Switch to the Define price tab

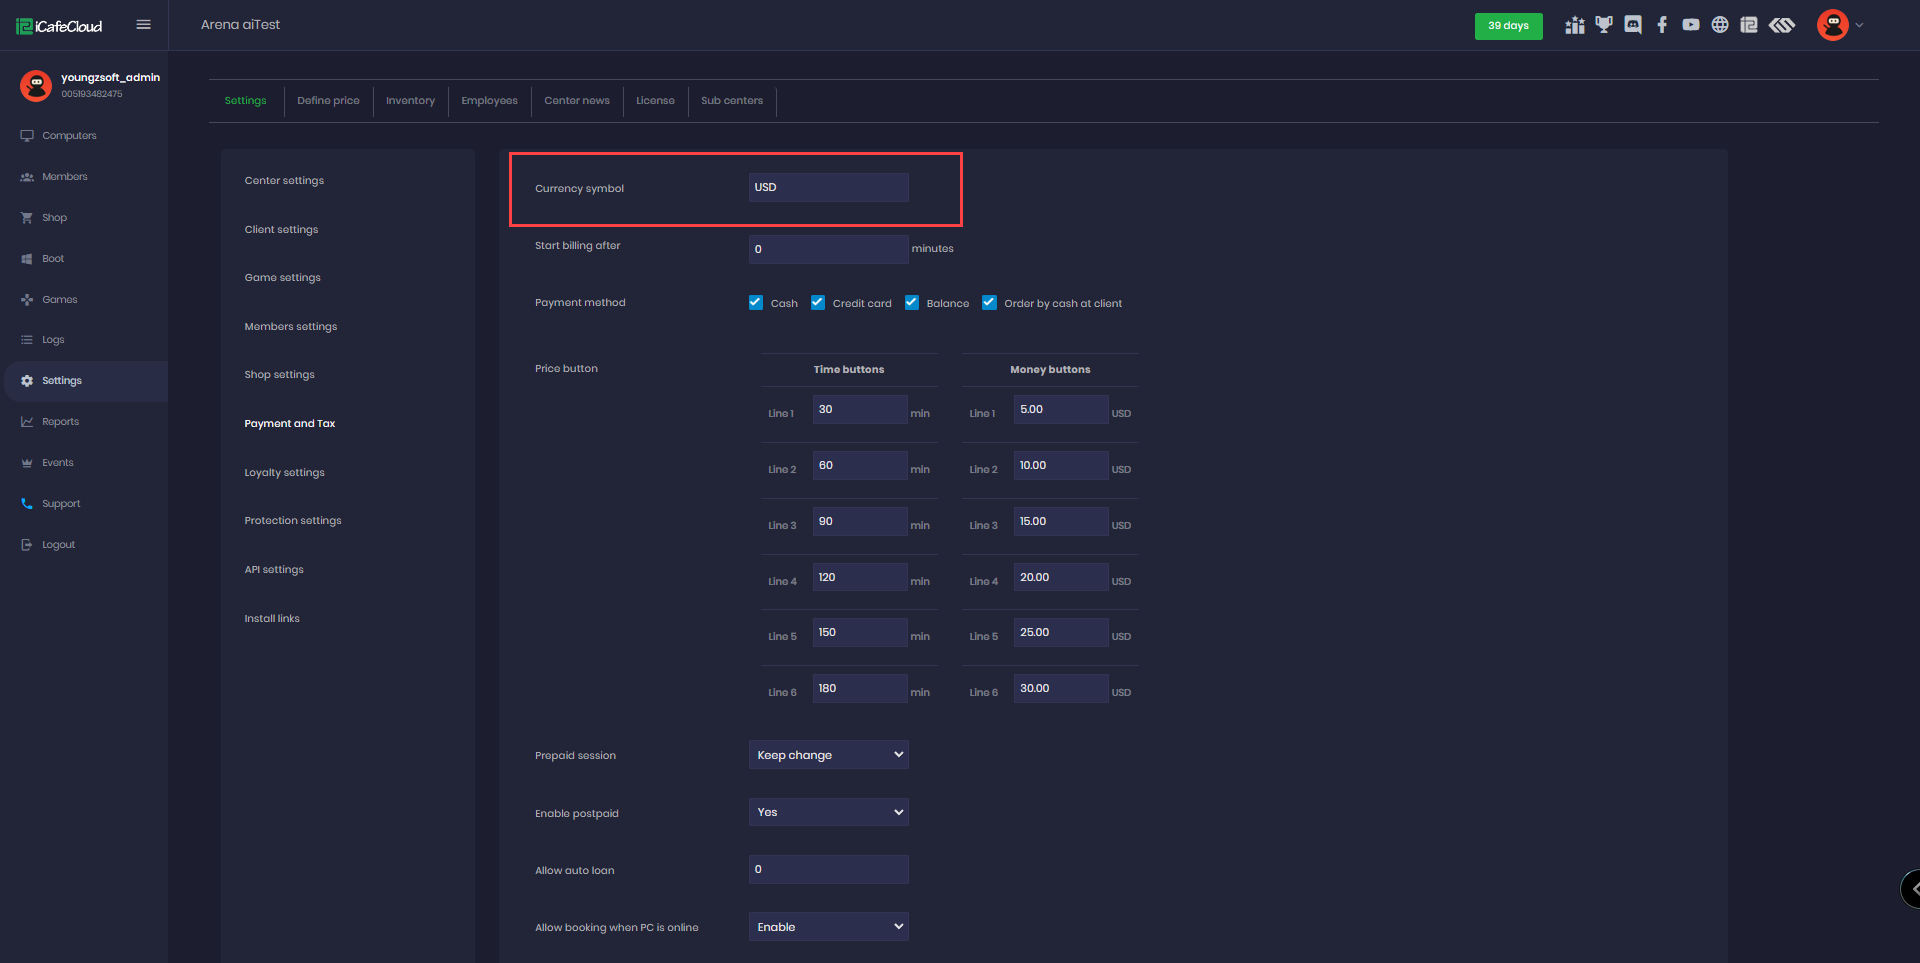(x=328, y=101)
